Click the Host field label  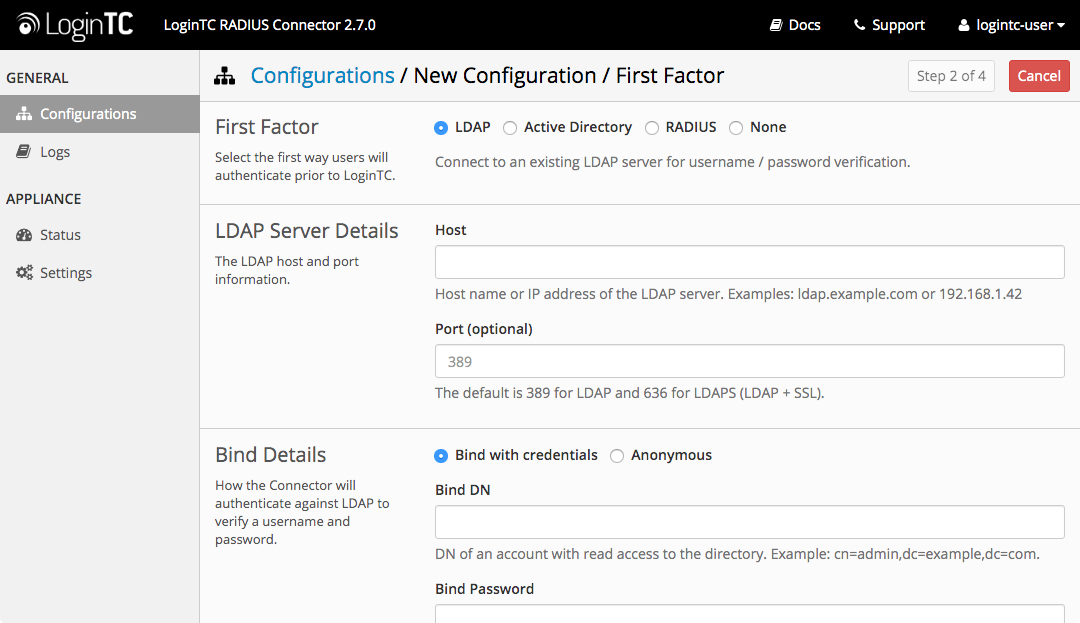[450, 230]
